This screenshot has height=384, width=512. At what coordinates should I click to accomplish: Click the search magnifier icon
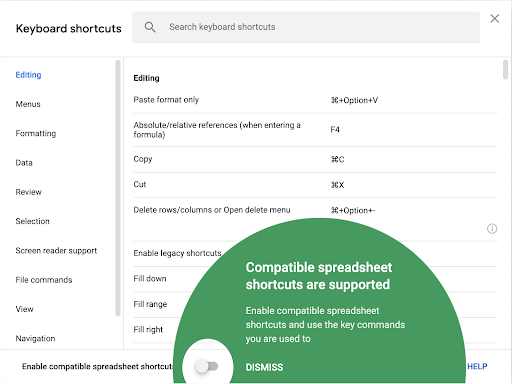[x=150, y=27]
